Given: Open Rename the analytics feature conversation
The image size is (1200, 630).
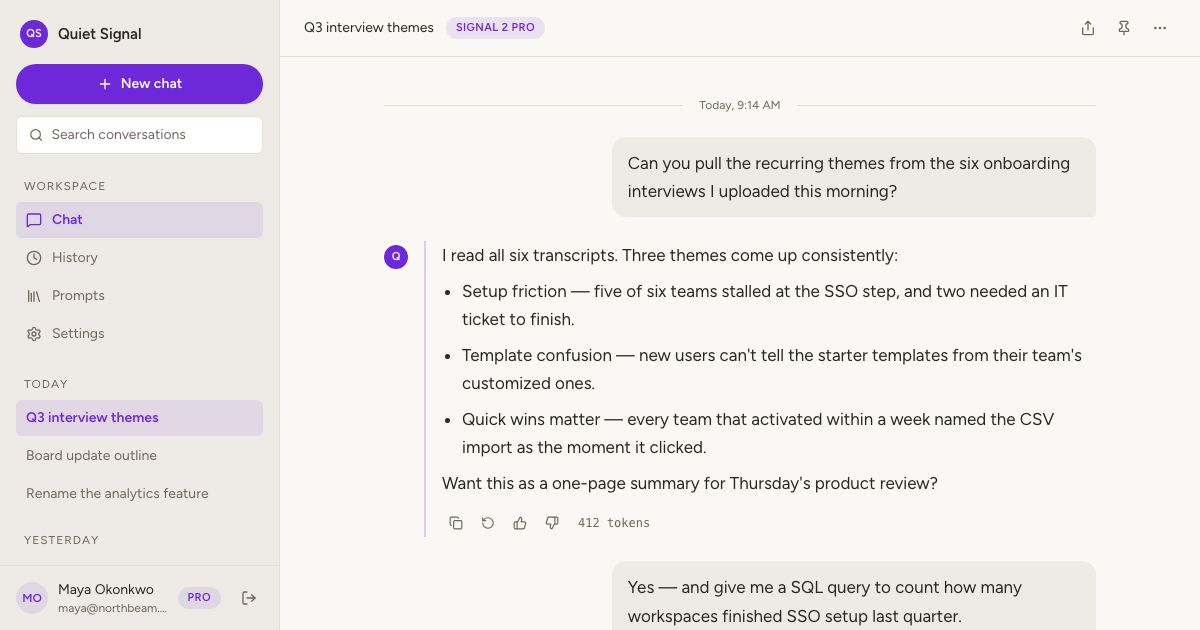Looking at the screenshot, I should point(139,494).
